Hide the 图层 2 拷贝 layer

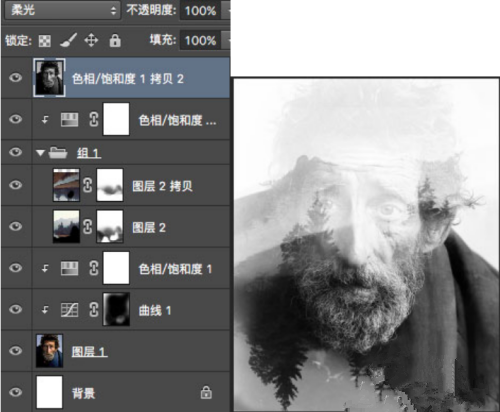point(16,185)
